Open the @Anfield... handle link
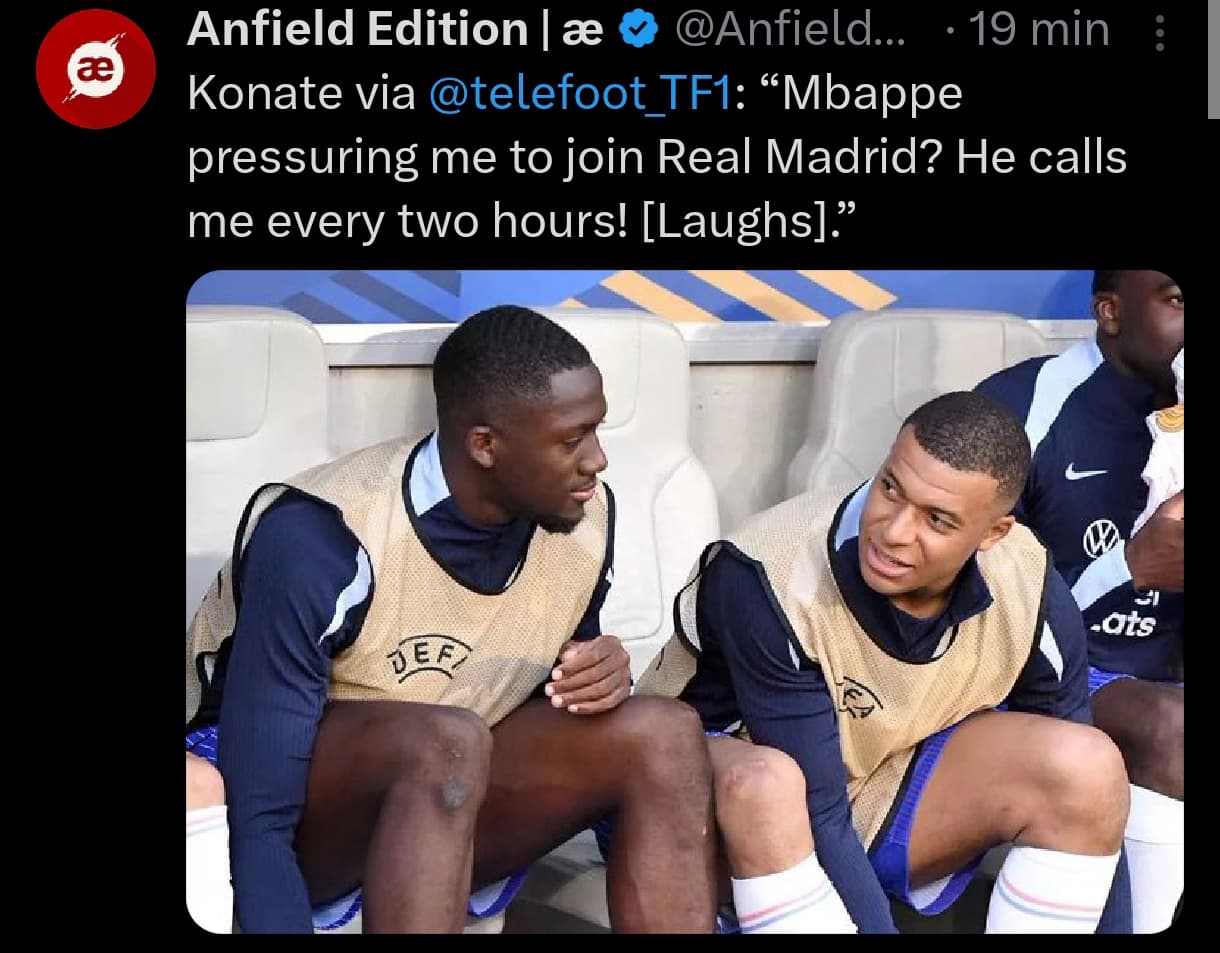This screenshot has width=1220, height=953. click(791, 31)
